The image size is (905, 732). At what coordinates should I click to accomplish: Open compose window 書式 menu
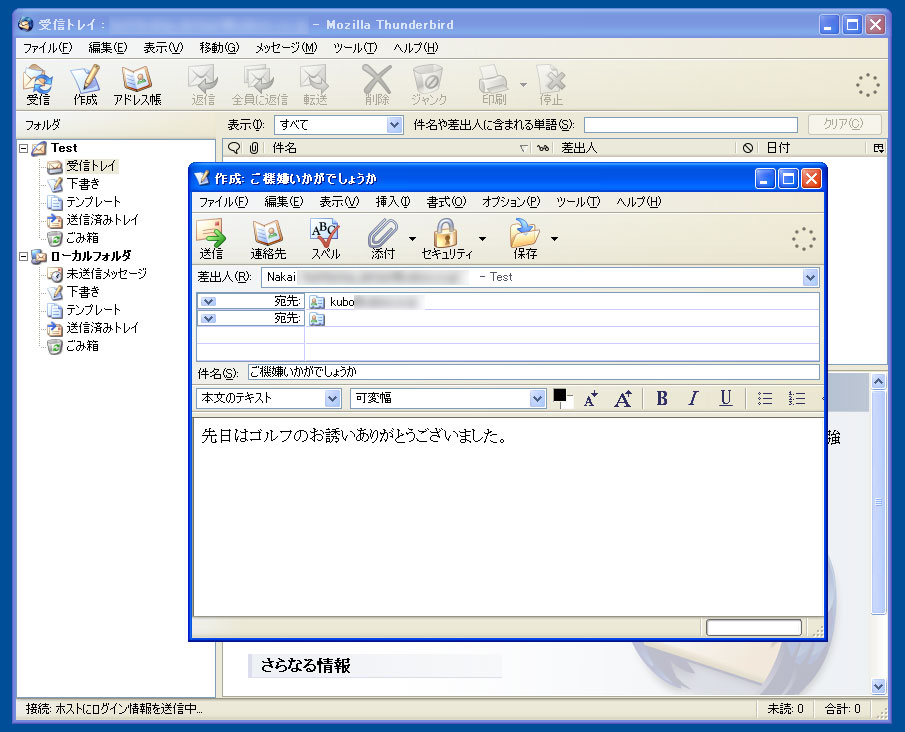446,201
